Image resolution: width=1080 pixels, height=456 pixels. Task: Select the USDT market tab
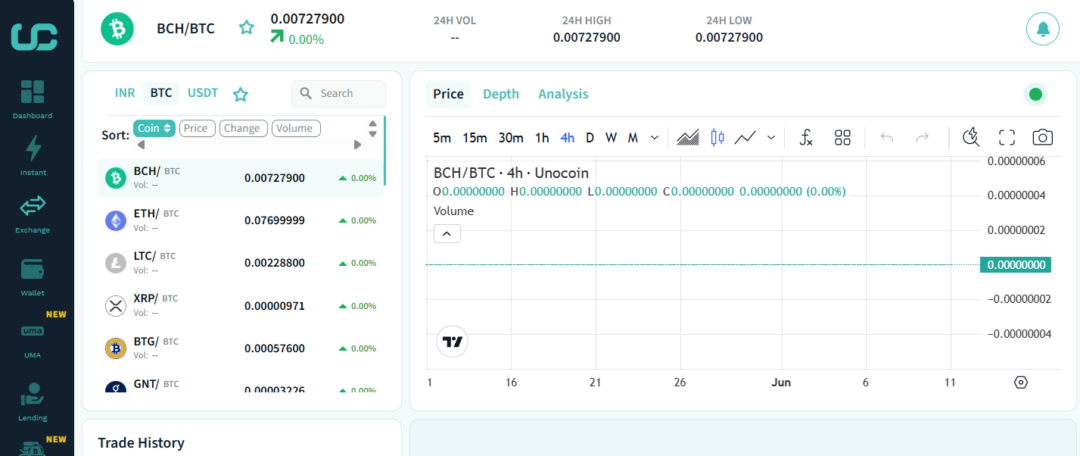[202, 93]
